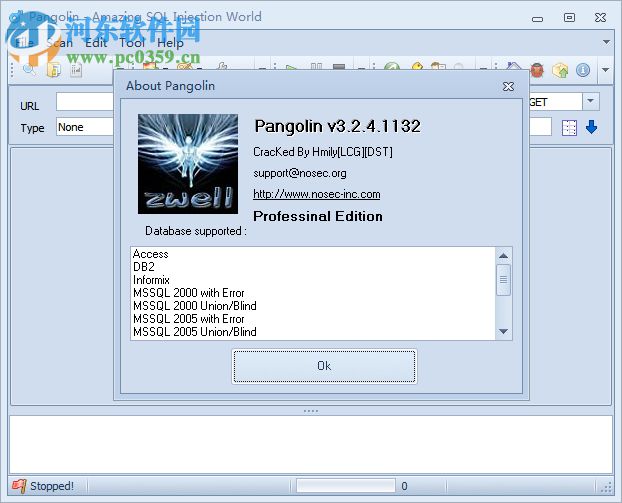Click the blue info circle toolbar icon
This screenshot has height=503, width=622.
[583, 70]
